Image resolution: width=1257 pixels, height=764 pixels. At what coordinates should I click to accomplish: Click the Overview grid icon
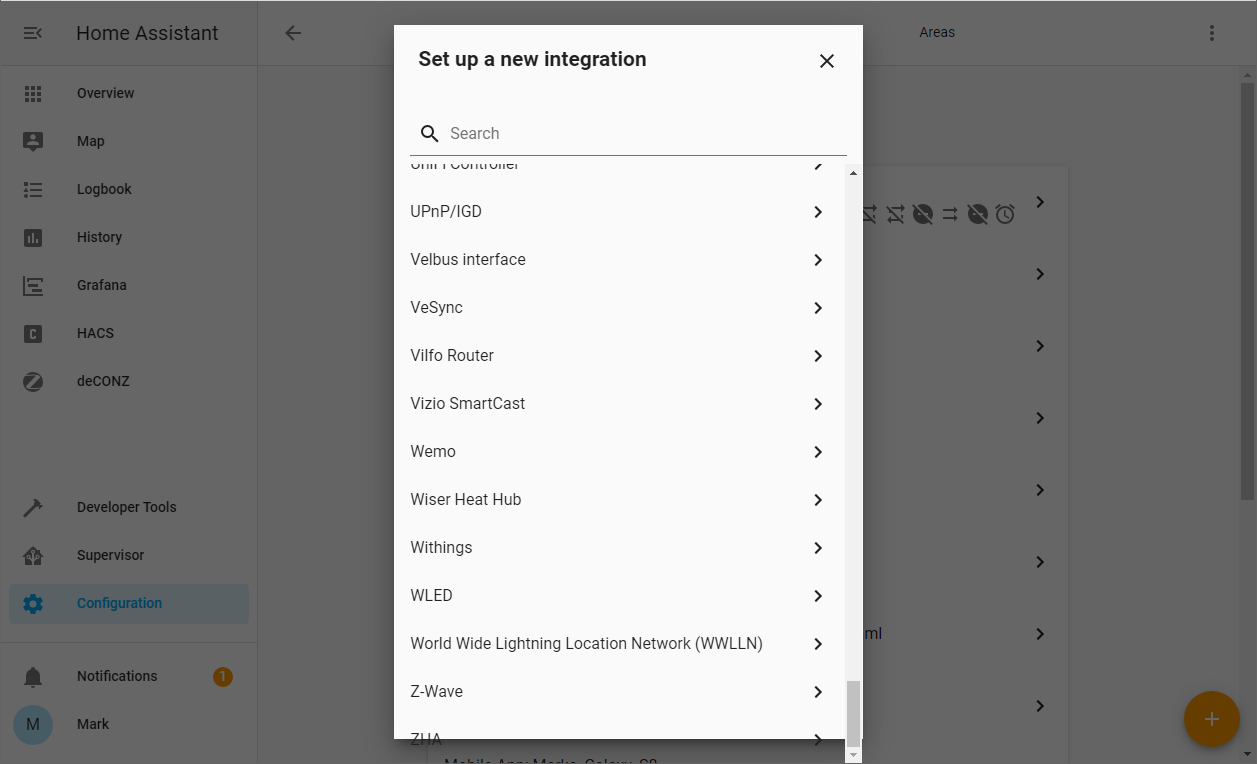pos(33,93)
